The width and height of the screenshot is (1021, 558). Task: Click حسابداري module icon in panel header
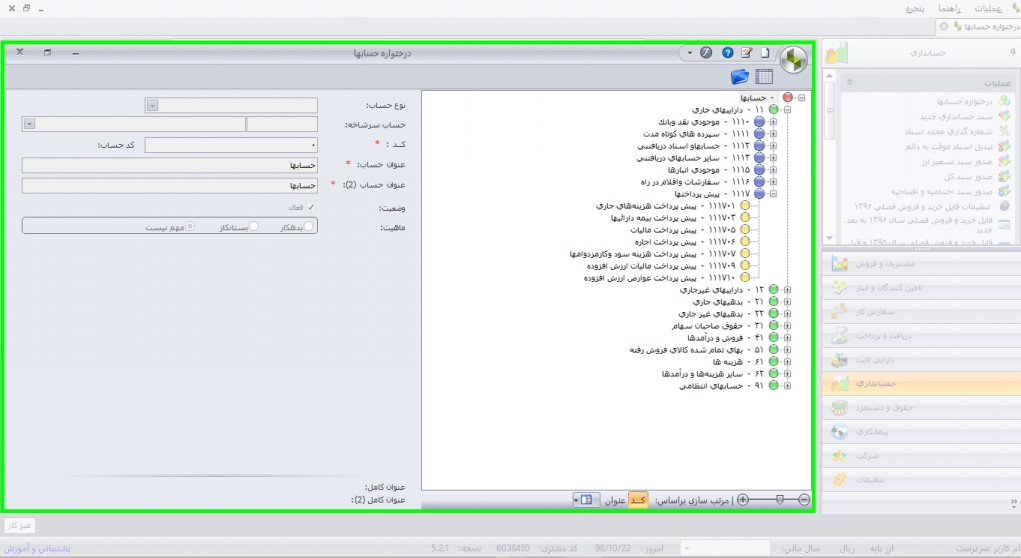pyautogui.click(x=836, y=53)
